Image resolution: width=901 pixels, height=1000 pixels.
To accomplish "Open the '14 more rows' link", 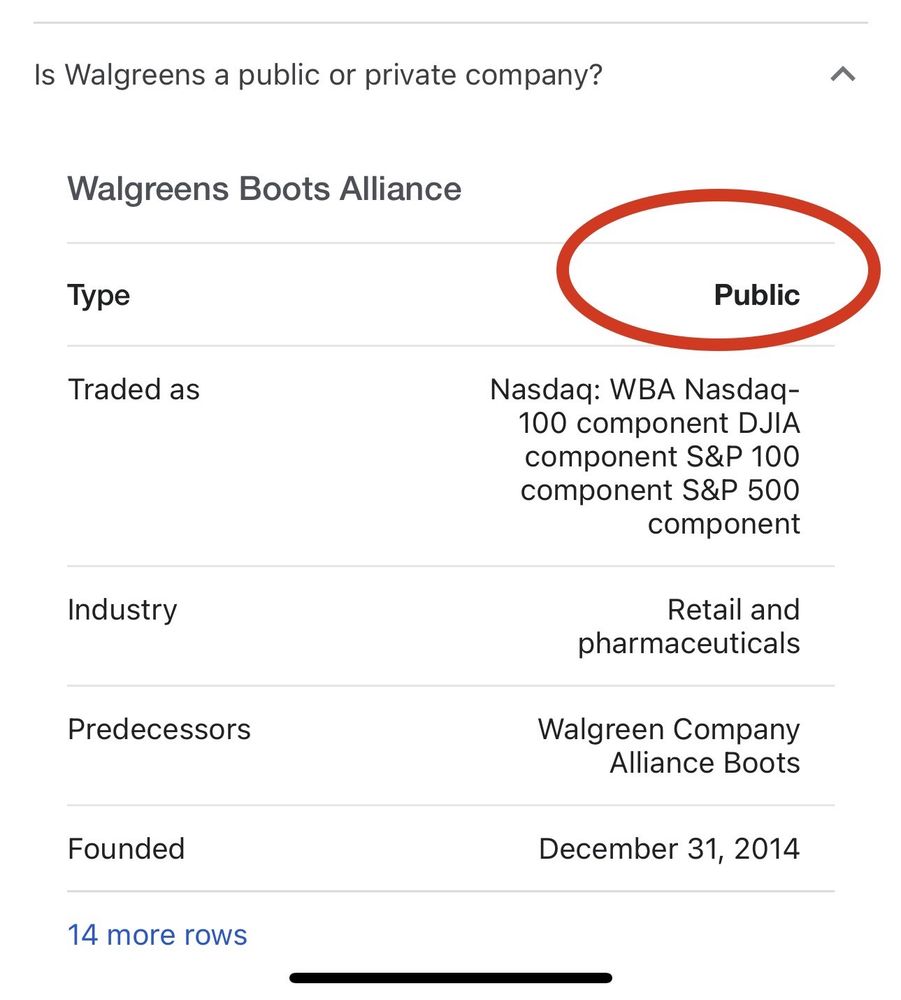I will (x=157, y=935).
